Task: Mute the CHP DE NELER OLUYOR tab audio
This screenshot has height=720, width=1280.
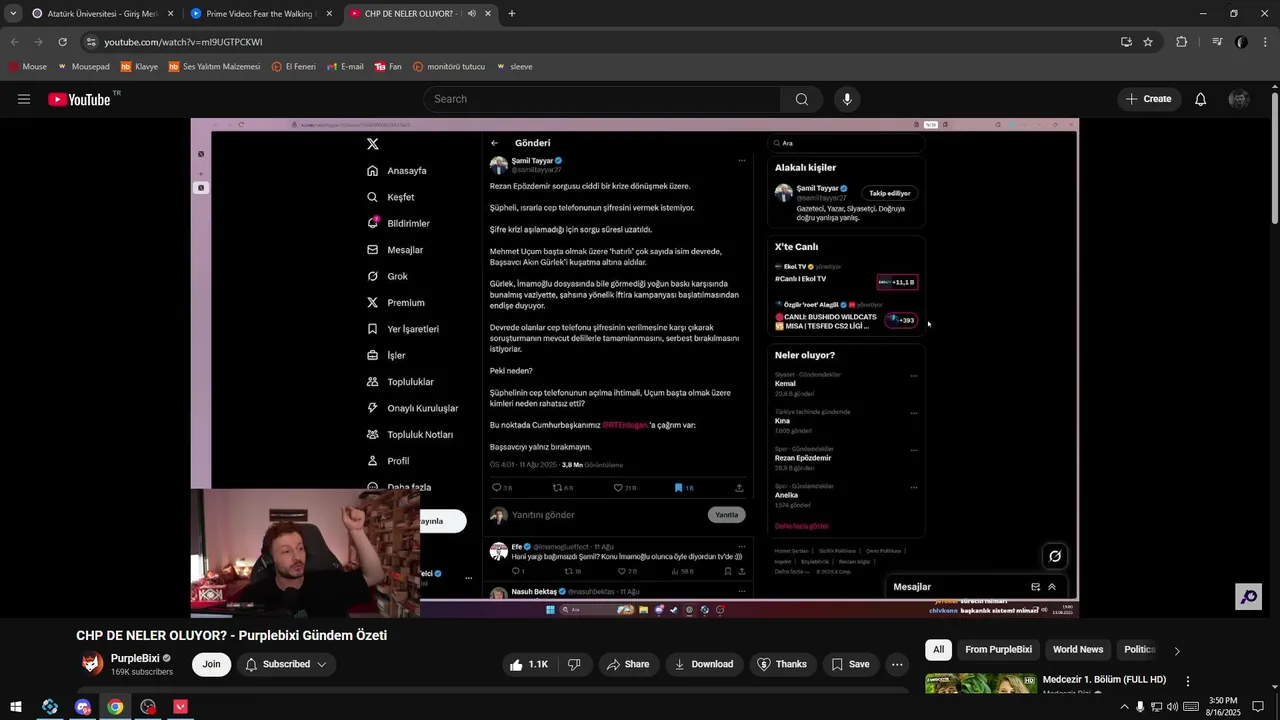Action: pyautogui.click(x=471, y=14)
